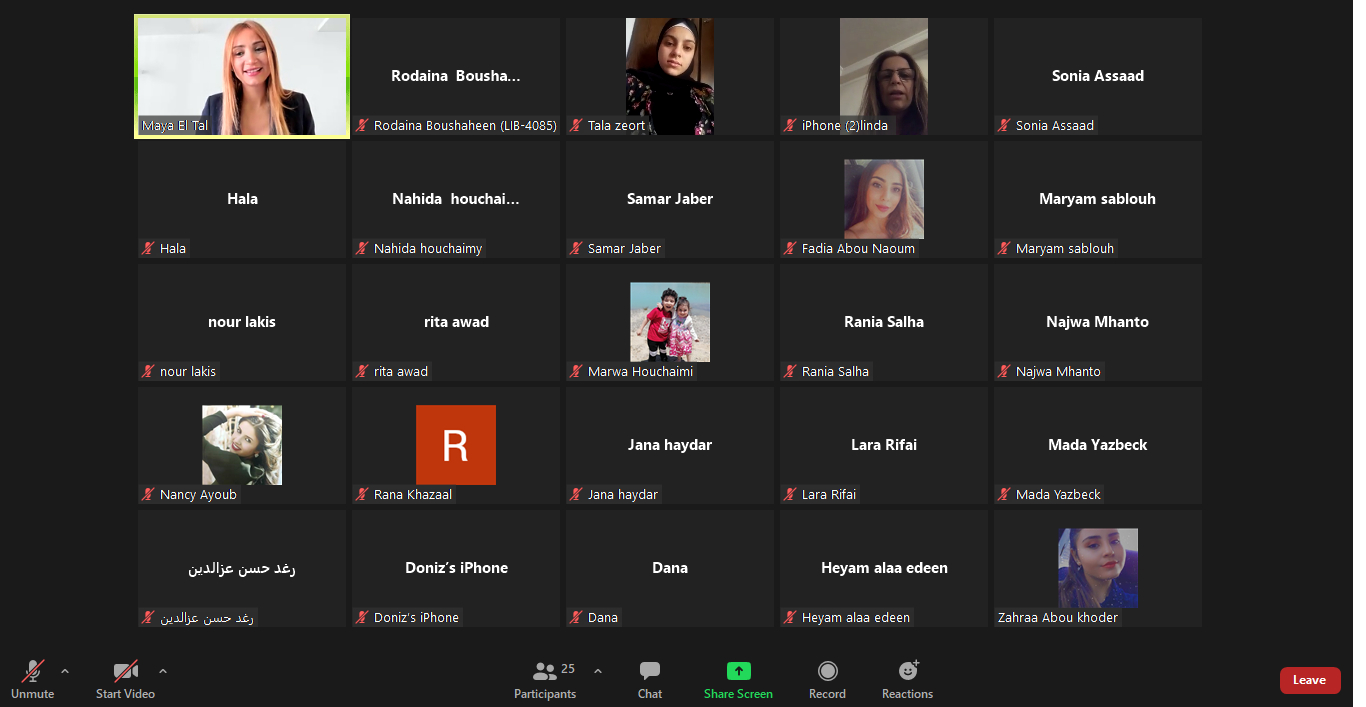Select Nancy Ayoub's profile photo
Viewport: 1366px width, 707px height.
tap(242, 445)
